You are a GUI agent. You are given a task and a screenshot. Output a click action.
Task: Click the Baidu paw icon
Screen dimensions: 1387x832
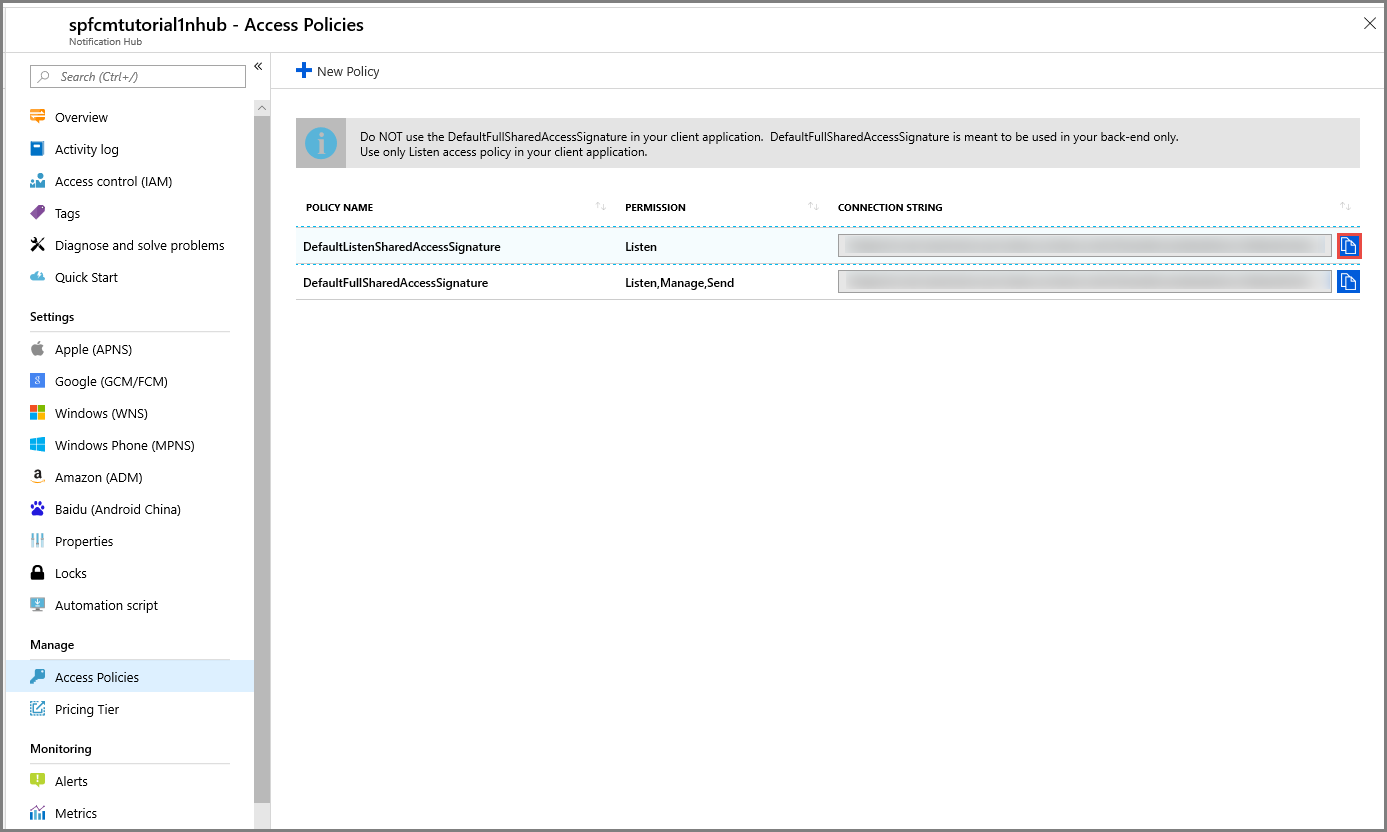point(38,509)
